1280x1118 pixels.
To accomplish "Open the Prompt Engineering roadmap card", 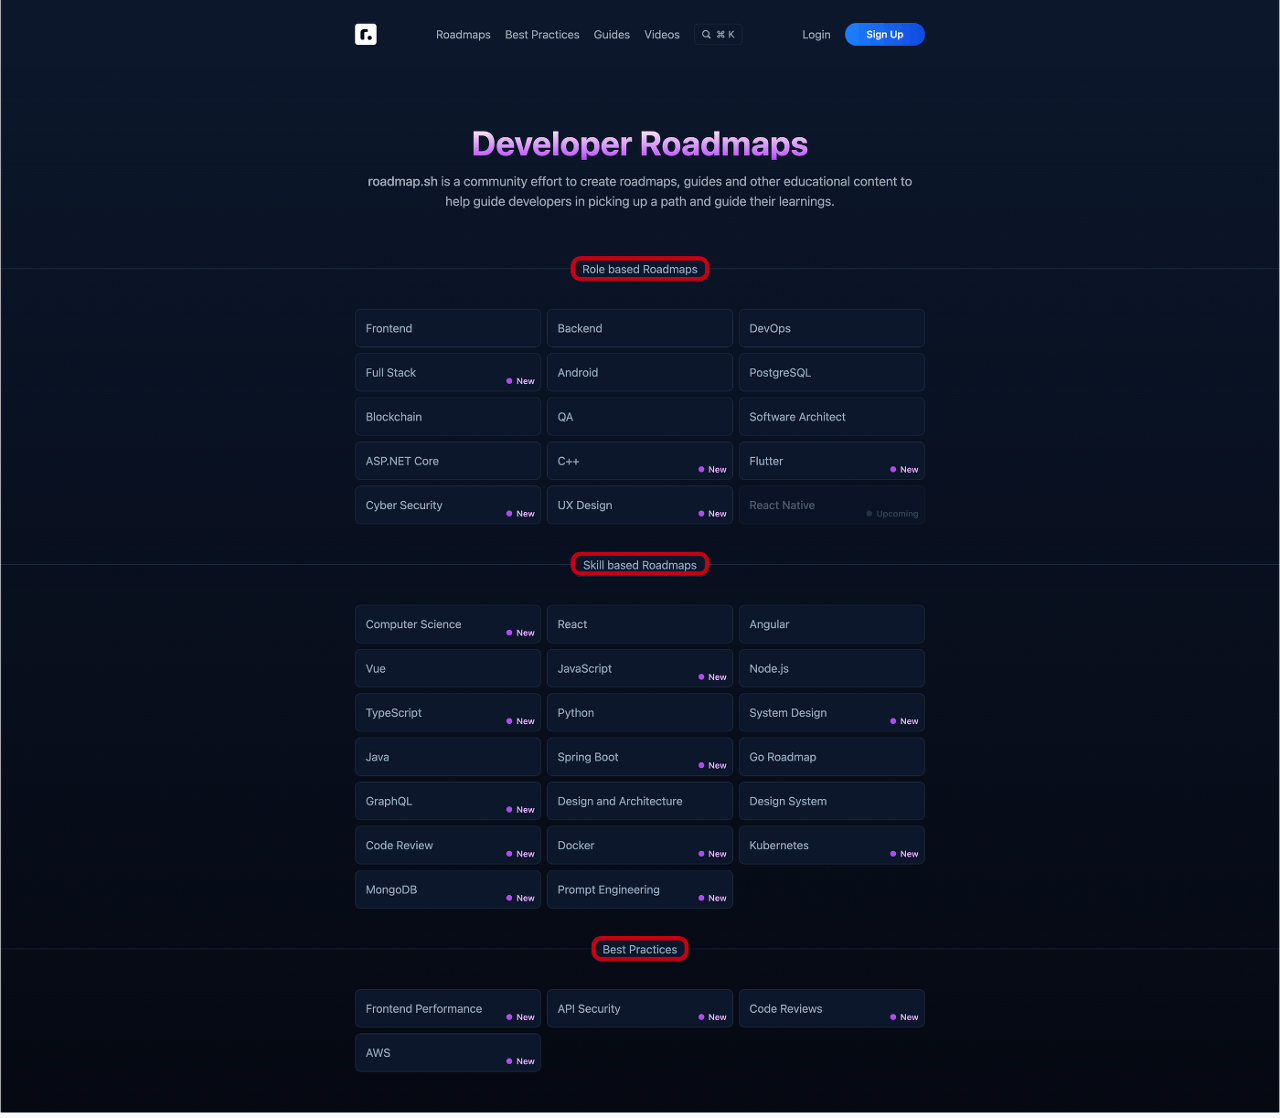I will [x=640, y=889].
